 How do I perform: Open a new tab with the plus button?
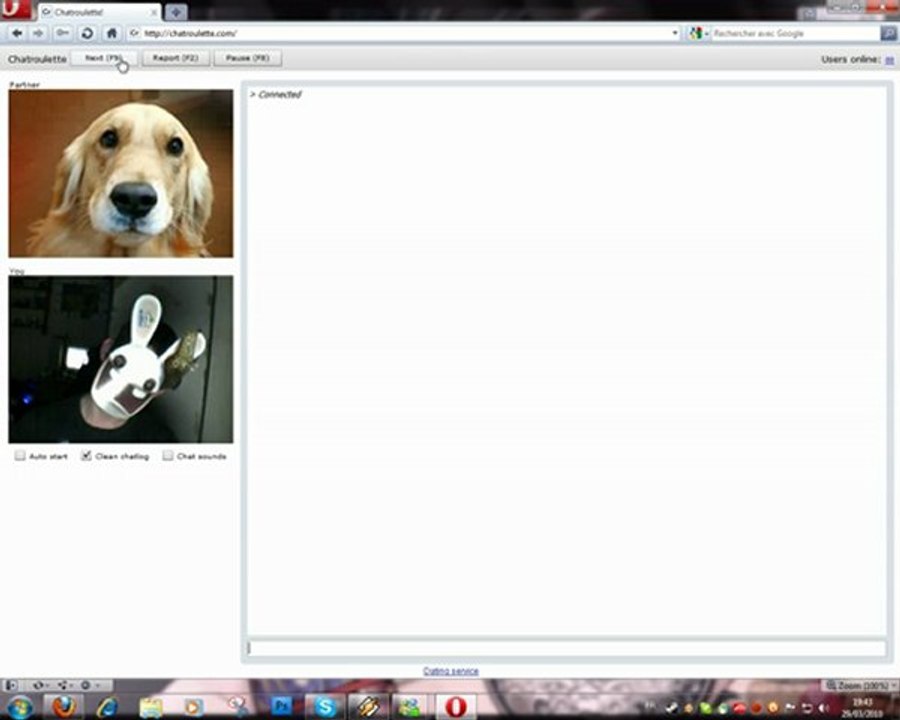coord(176,11)
